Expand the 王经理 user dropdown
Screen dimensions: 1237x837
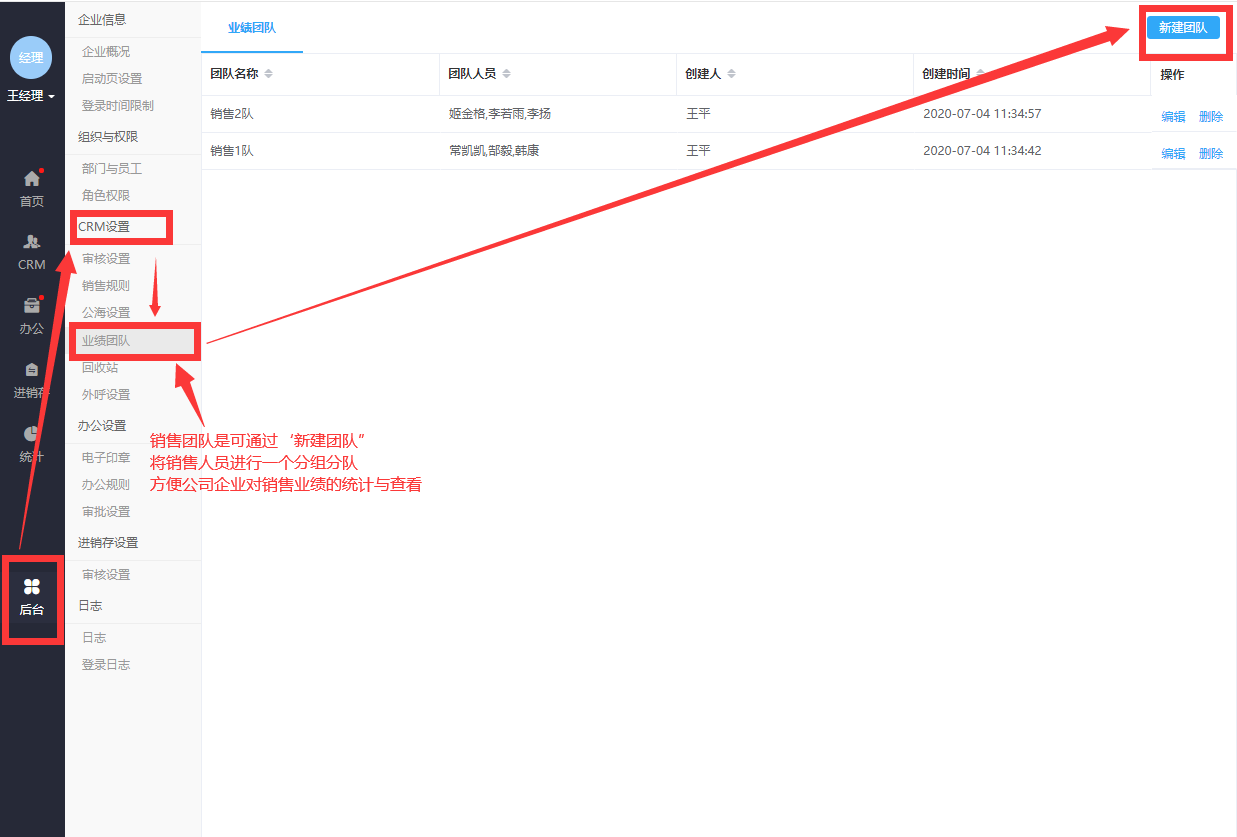31,97
